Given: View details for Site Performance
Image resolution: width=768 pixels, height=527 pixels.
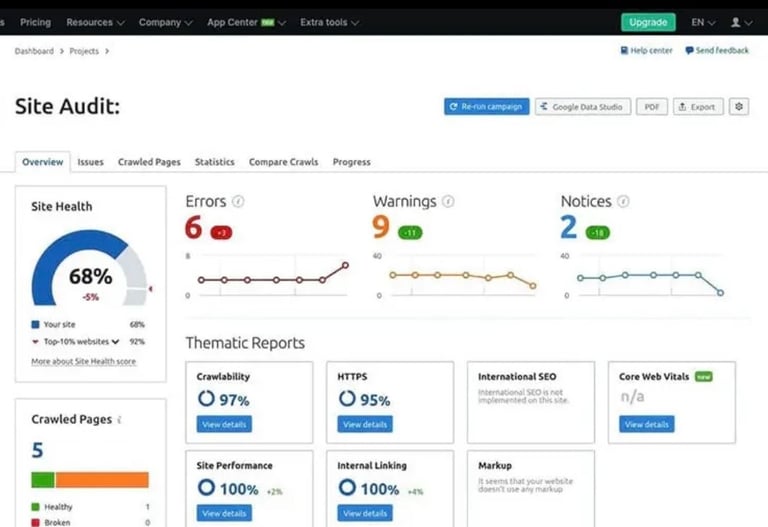Looking at the screenshot, I should pyautogui.click(x=224, y=513).
